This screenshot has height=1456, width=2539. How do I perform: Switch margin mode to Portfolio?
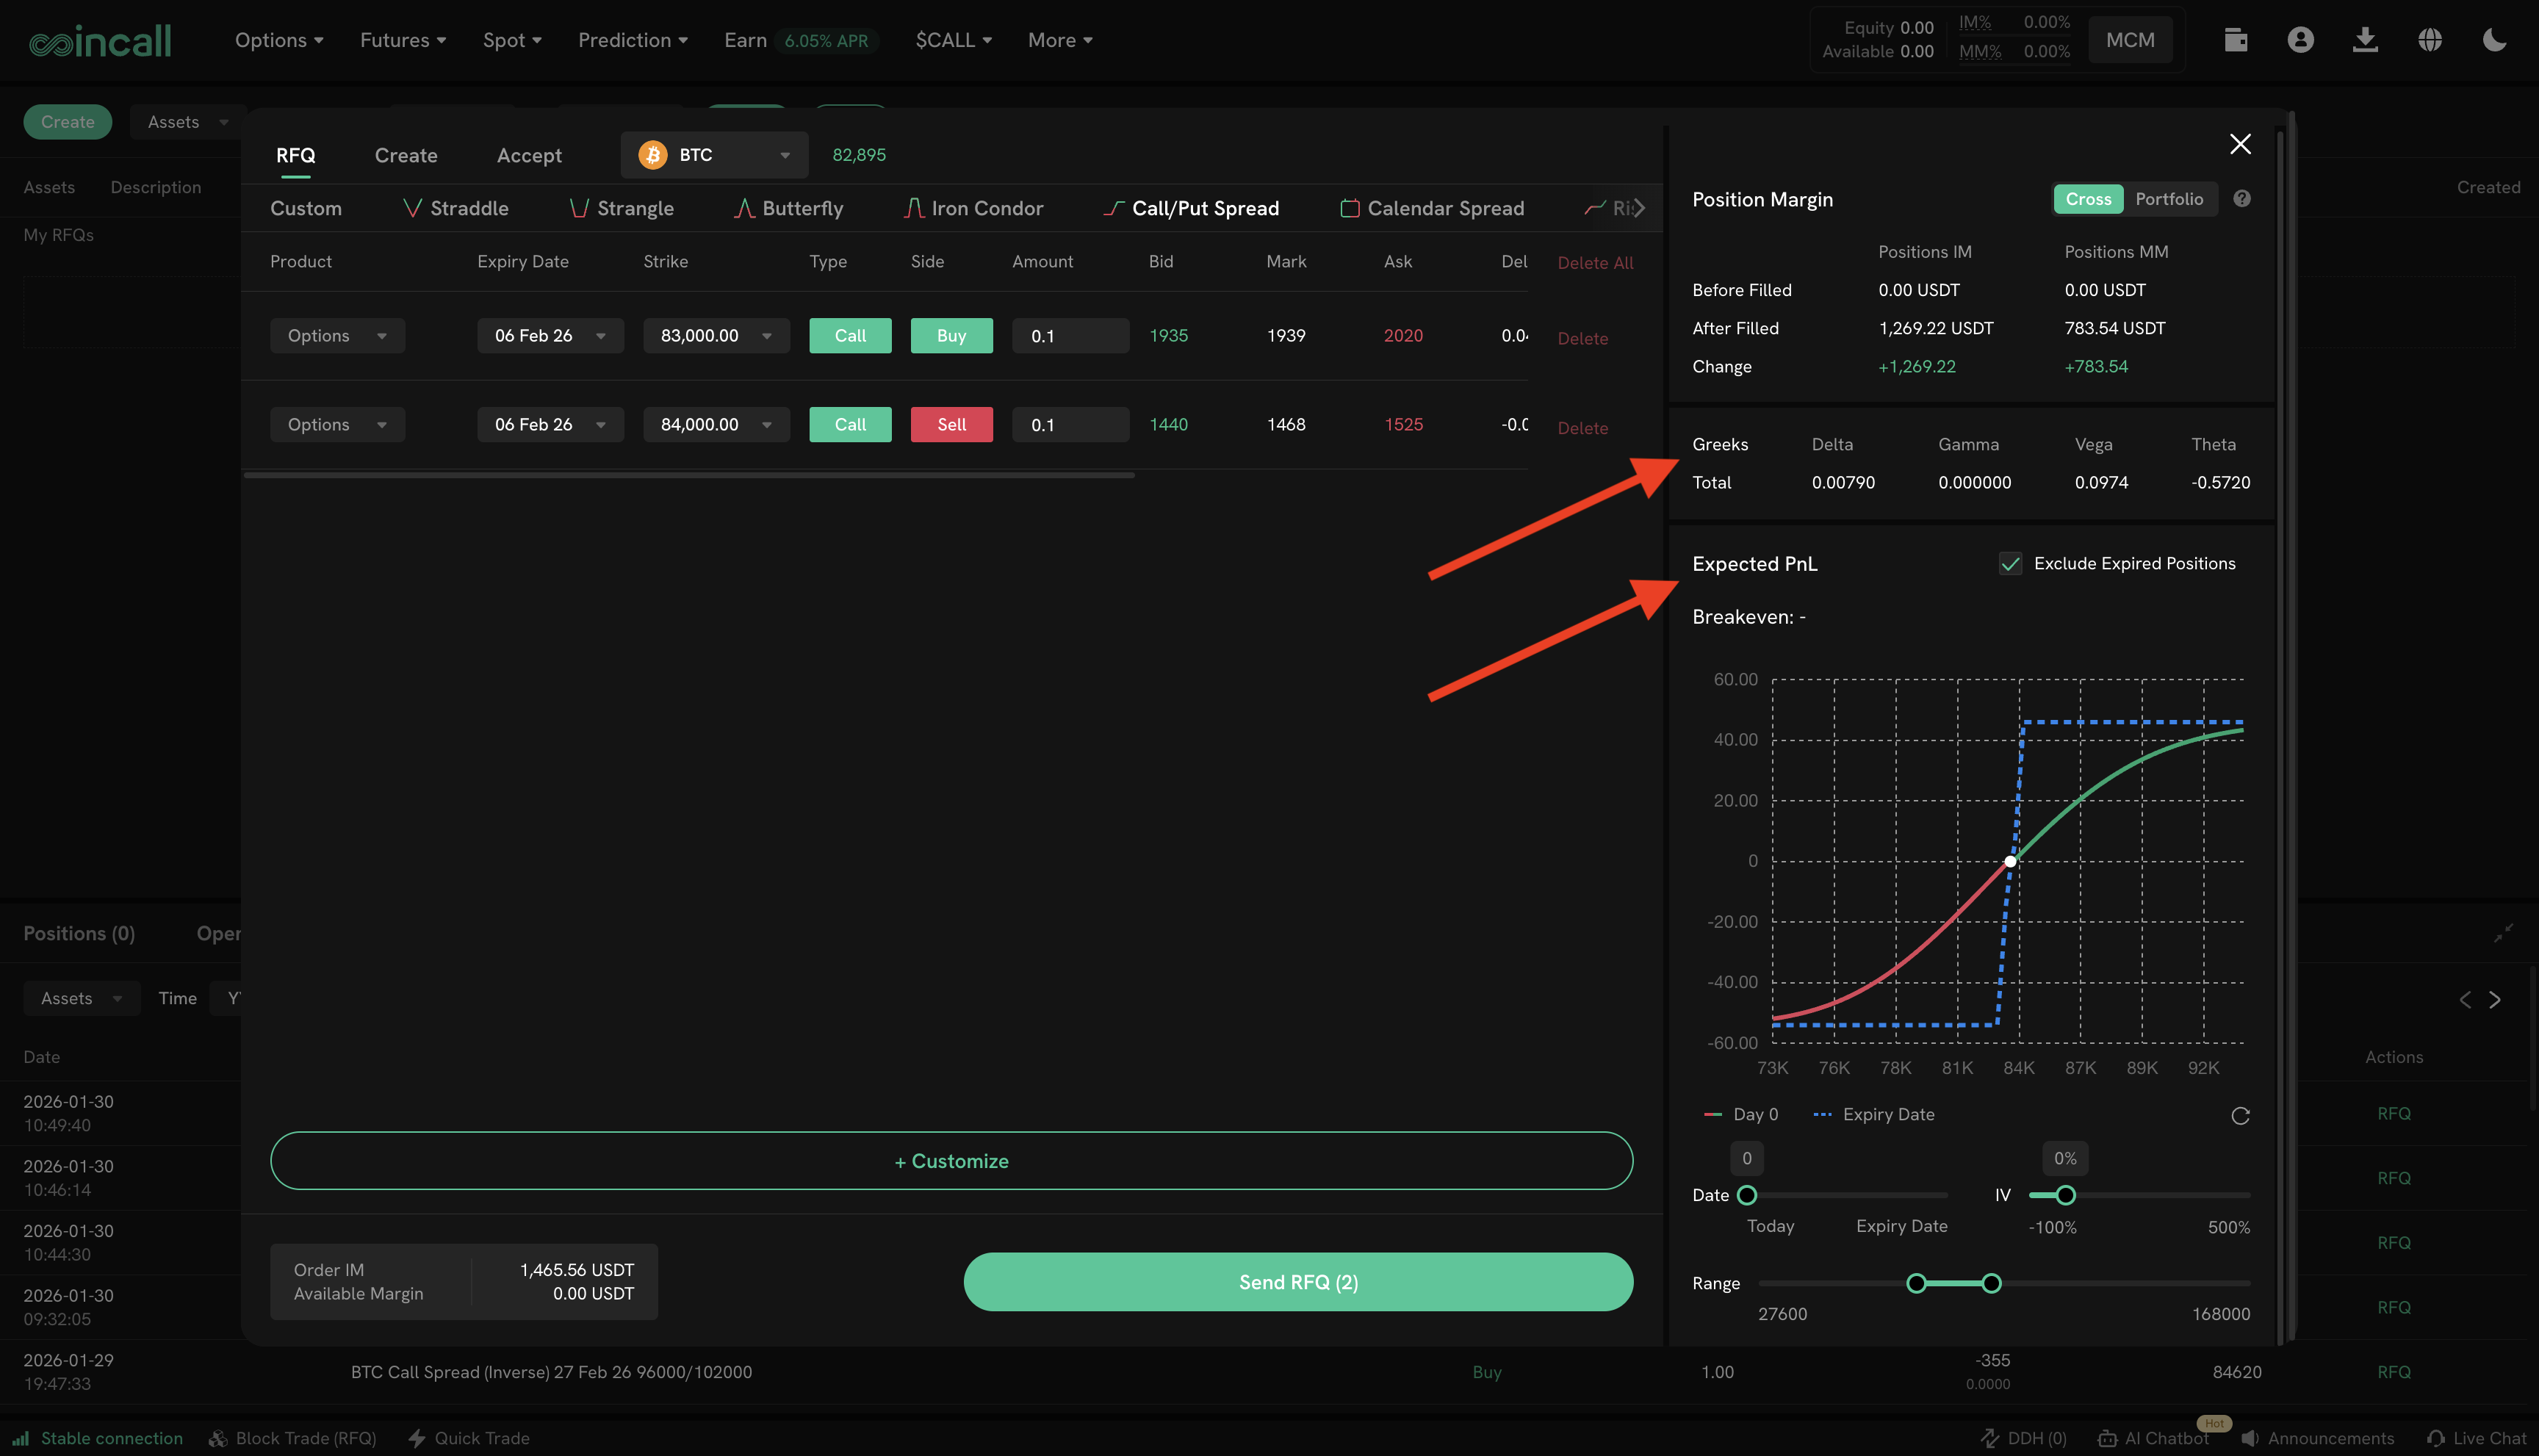click(x=2169, y=199)
